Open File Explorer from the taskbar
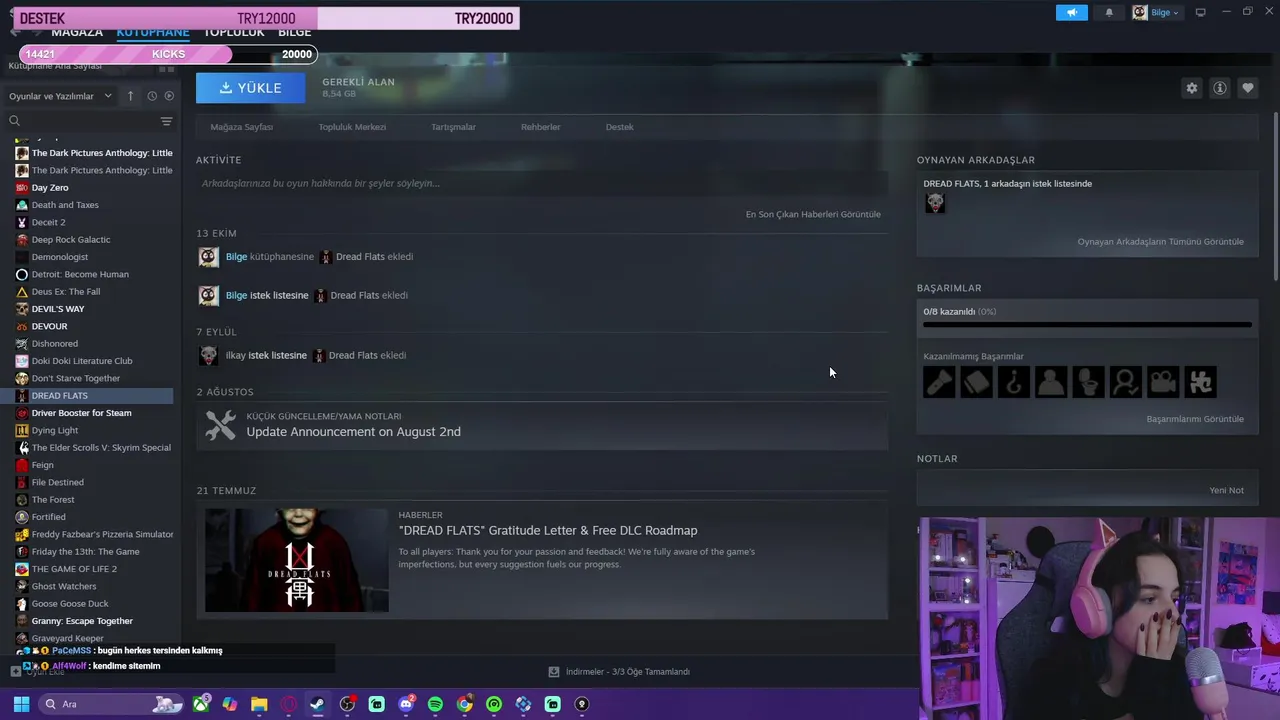 [x=259, y=704]
